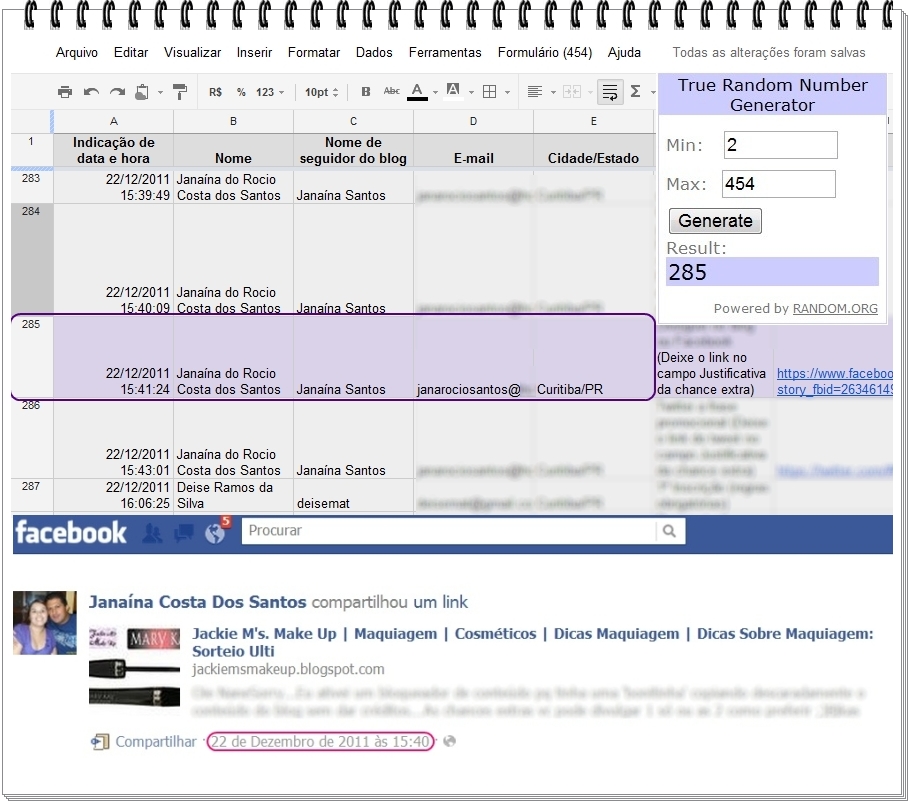Viewport: 910px width, 803px height.
Task: Click the Print icon in the toolbar
Action: click(65, 92)
